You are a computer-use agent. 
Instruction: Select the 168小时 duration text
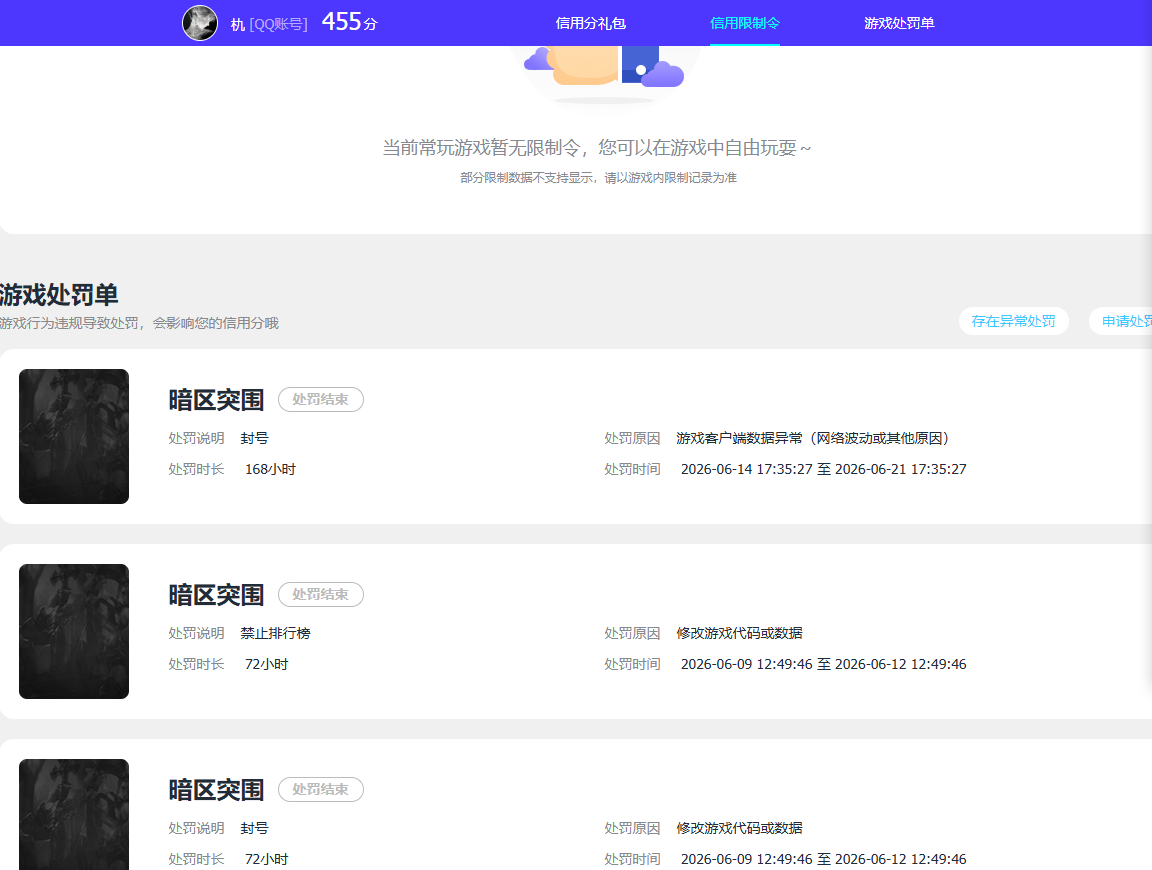pyautogui.click(x=270, y=469)
